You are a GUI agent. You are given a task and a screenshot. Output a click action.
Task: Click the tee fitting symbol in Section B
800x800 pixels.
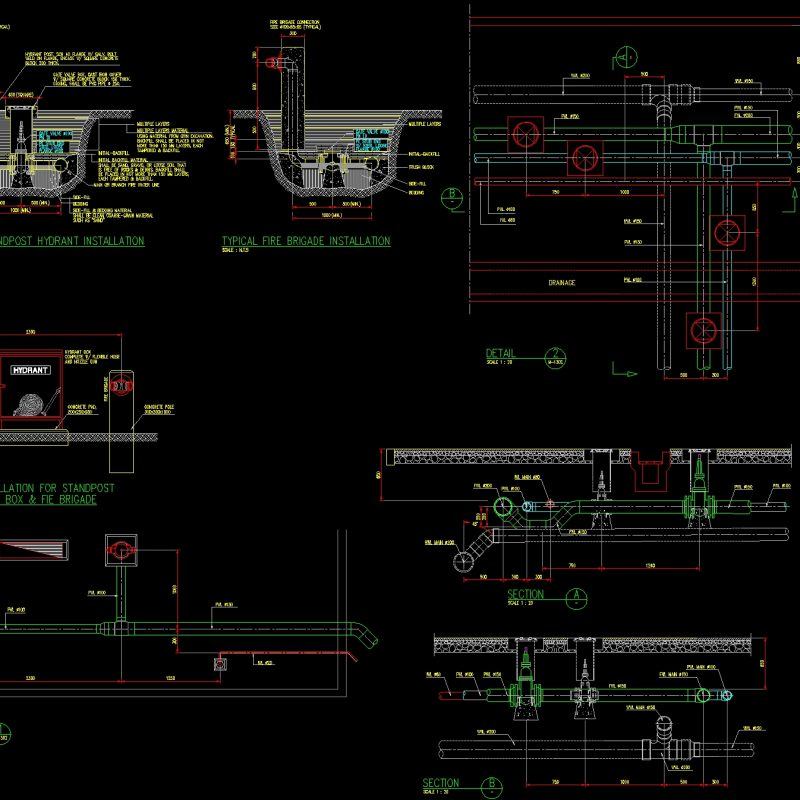pos(662,745)
